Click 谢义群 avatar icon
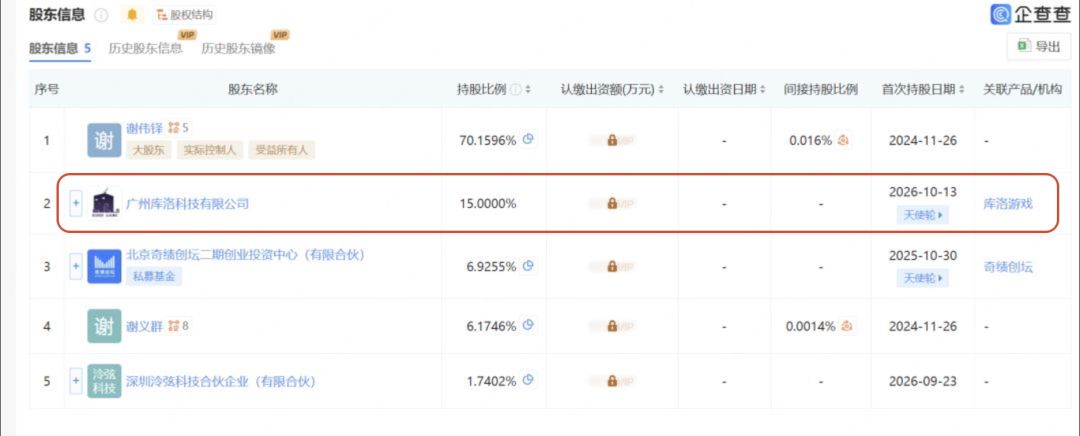Image resolution: width=1080 pixels, height=436 pixels. [x=104, y=326]
